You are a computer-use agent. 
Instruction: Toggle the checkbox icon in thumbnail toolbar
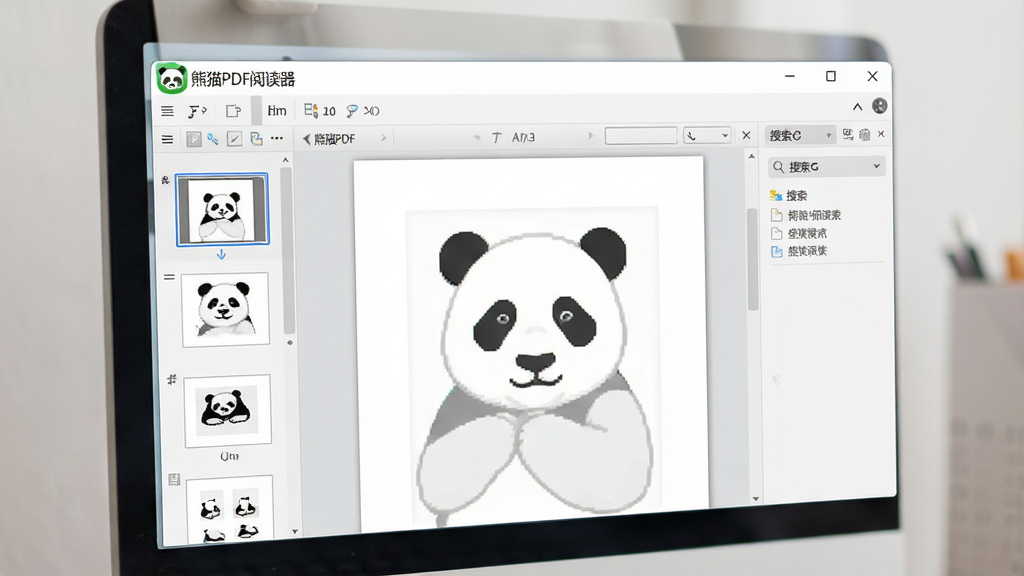pos(234,139)
